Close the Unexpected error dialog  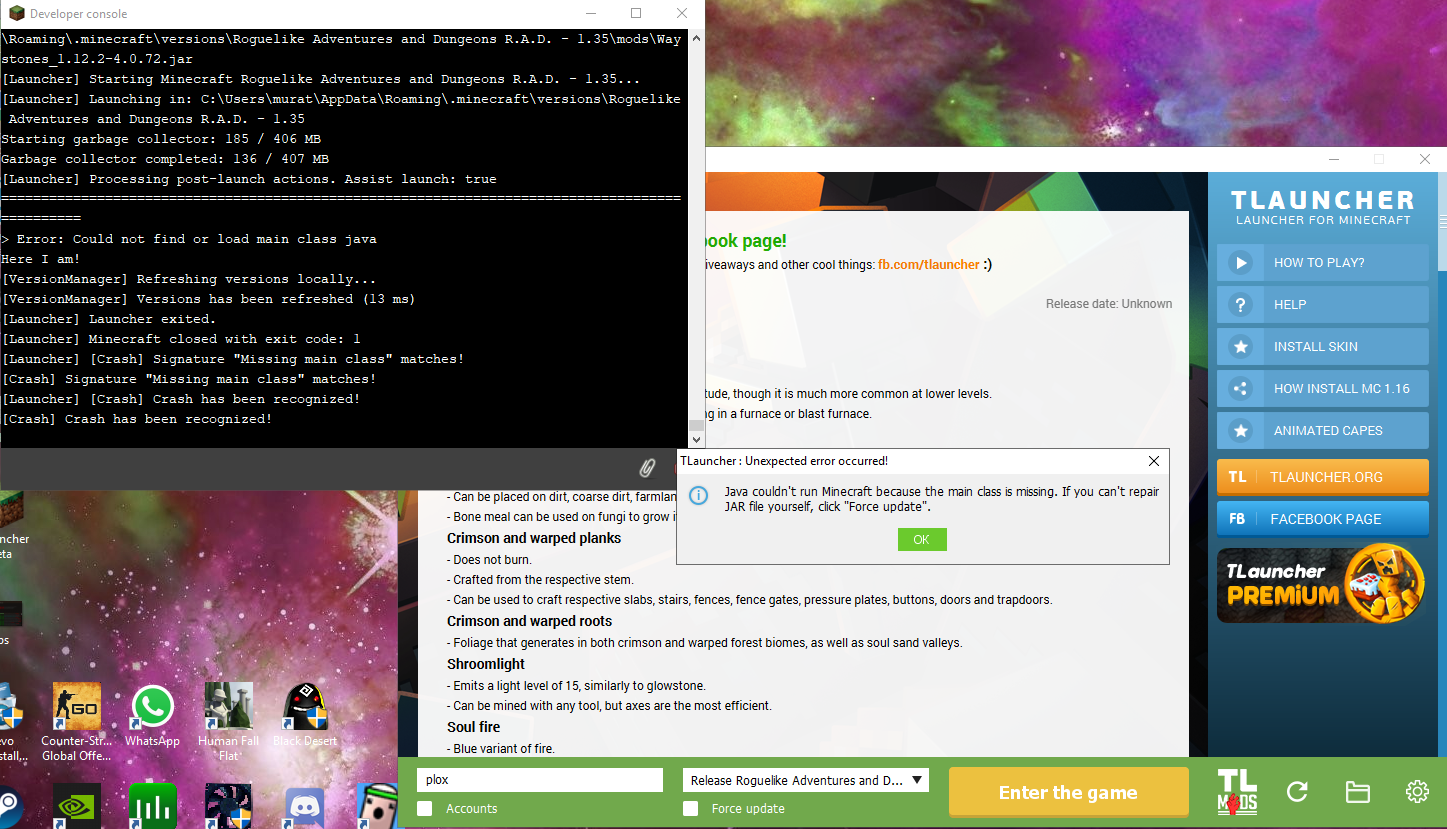tap(1154, 461)
